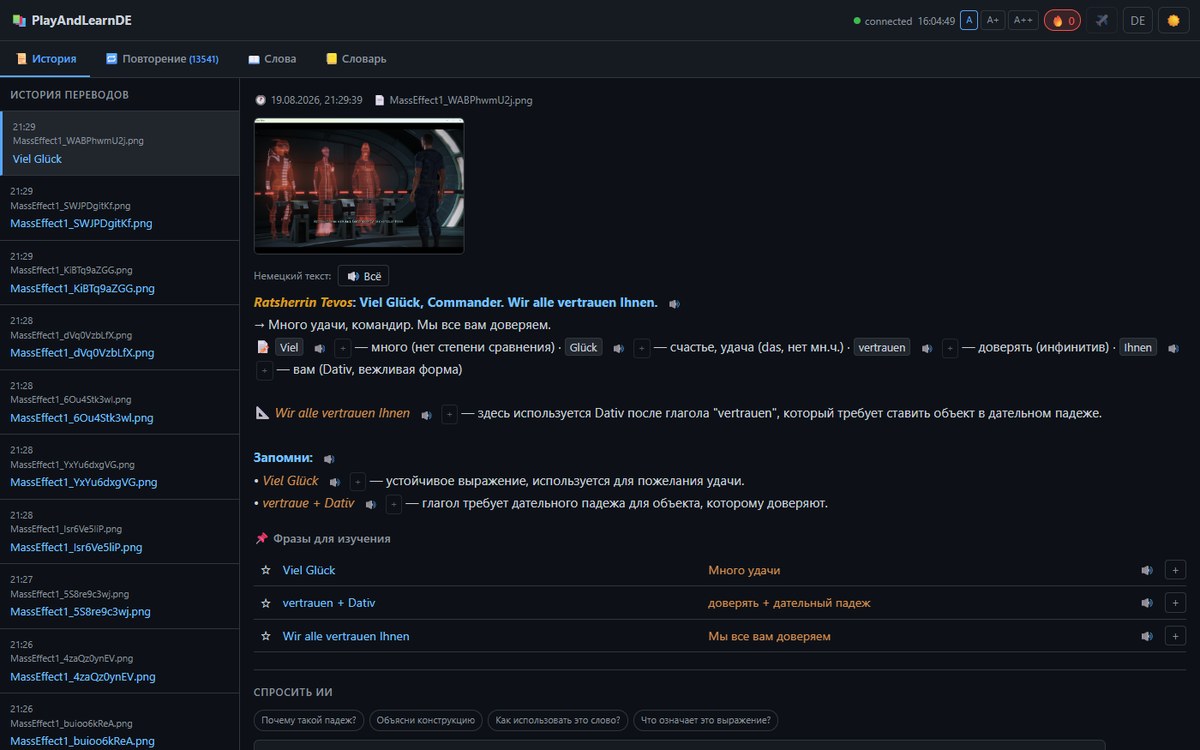Open history entry MassEffect1_SWJPDgitKf.png
Screen dimensions: 1200x750
coord(120,208)
